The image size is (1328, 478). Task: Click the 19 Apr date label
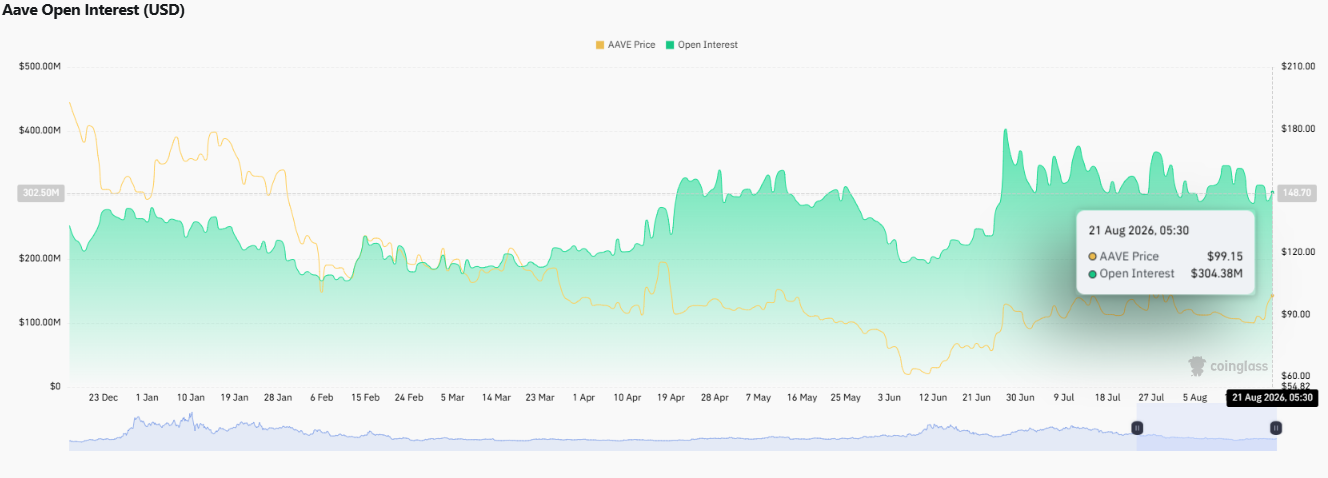(670, 397)
